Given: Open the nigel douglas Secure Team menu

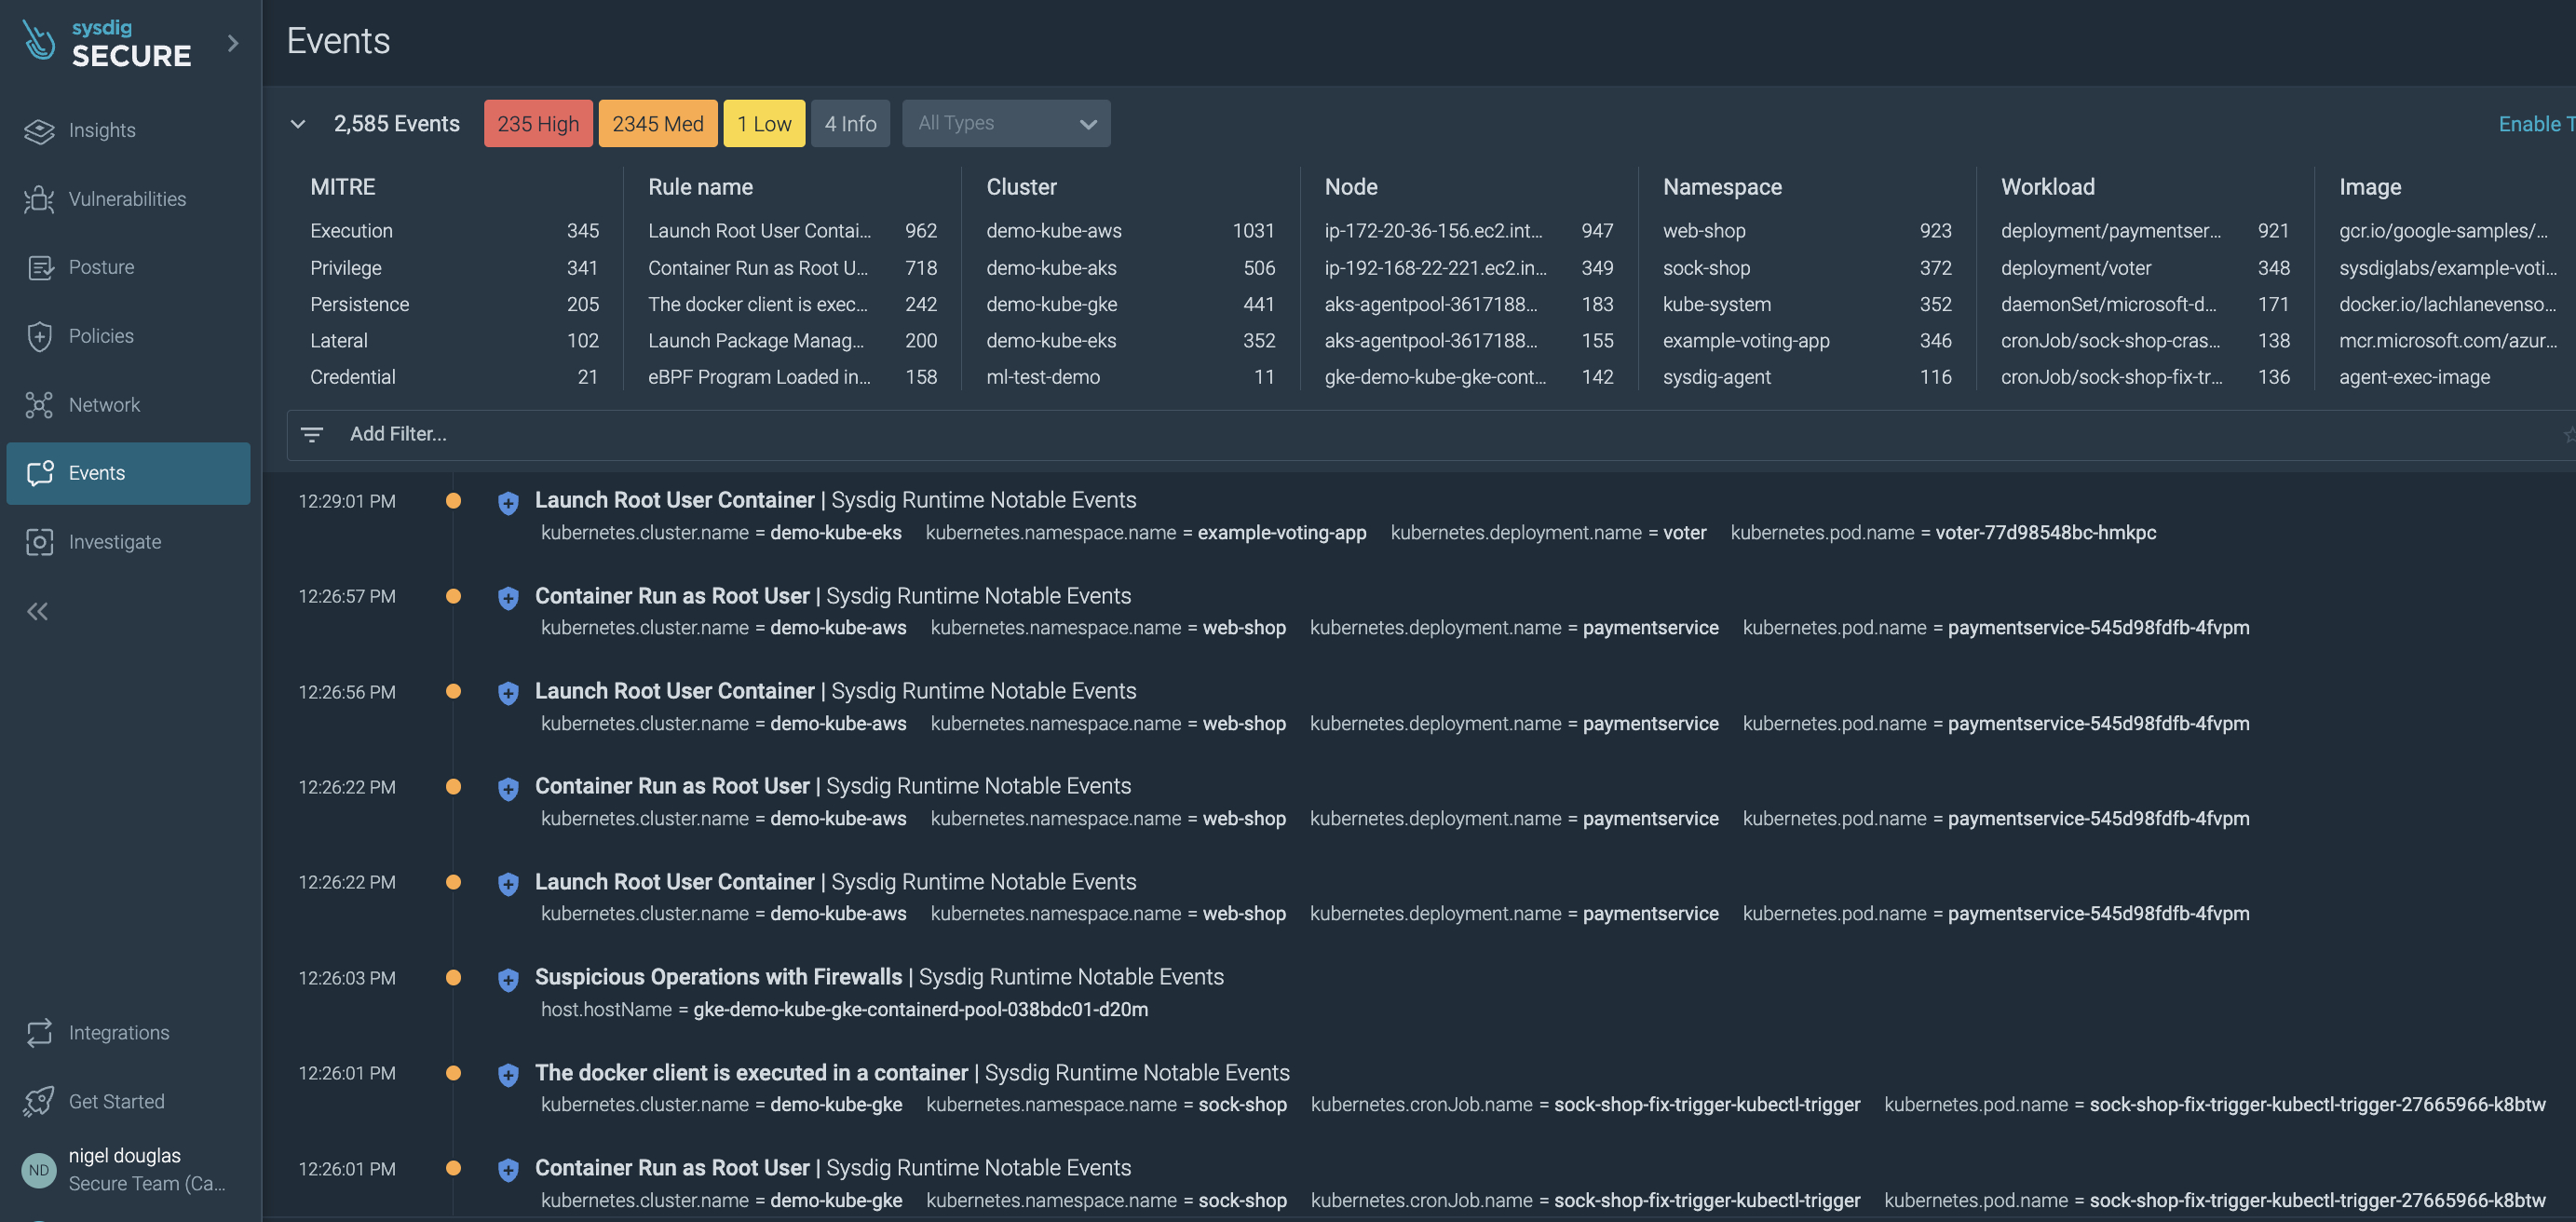Looking at the screenshot, I should [x=128, y=1169].
